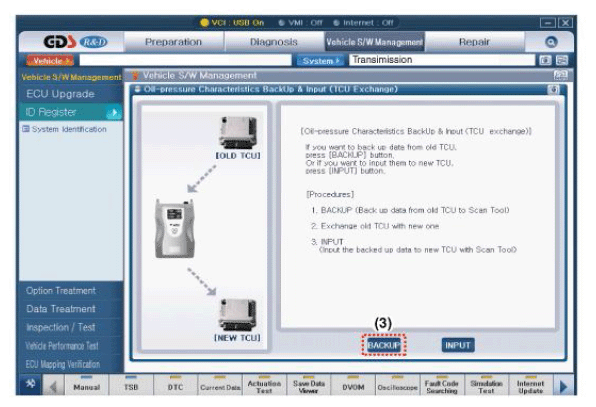
Task: Click the NEW TCU module image
Action: tap(238, 315)
